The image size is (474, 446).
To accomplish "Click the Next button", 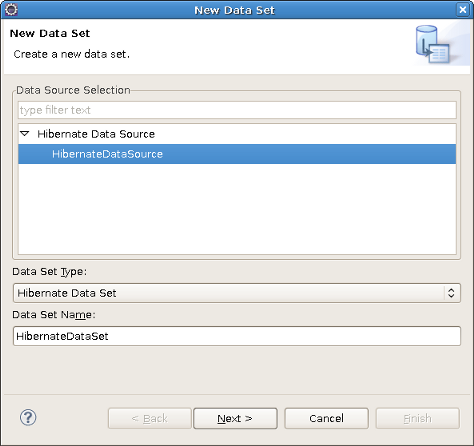I will tap(235, 418).
